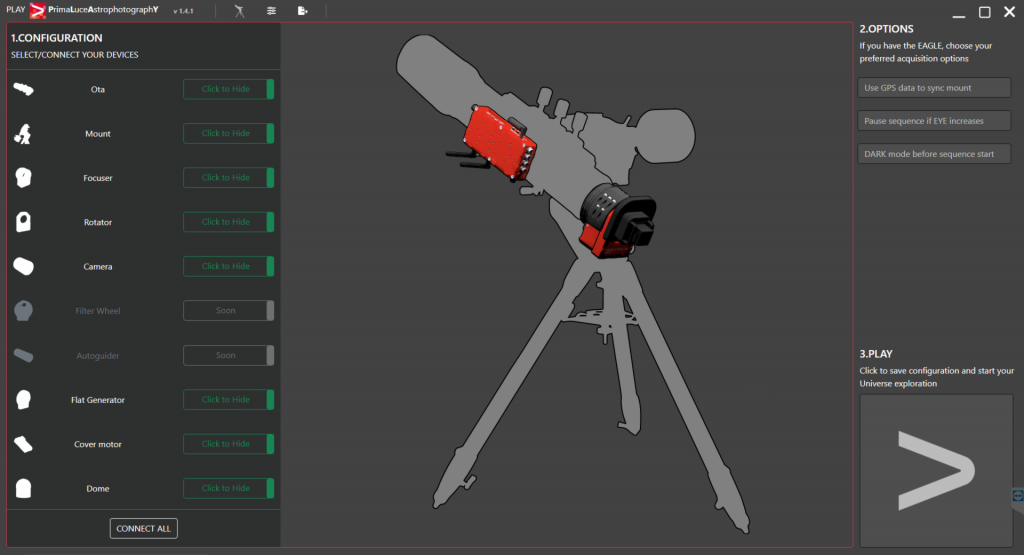Click the Ota telescope tube icon
The width and height of the screenshot is (1024, 555).
click(24, 89)
